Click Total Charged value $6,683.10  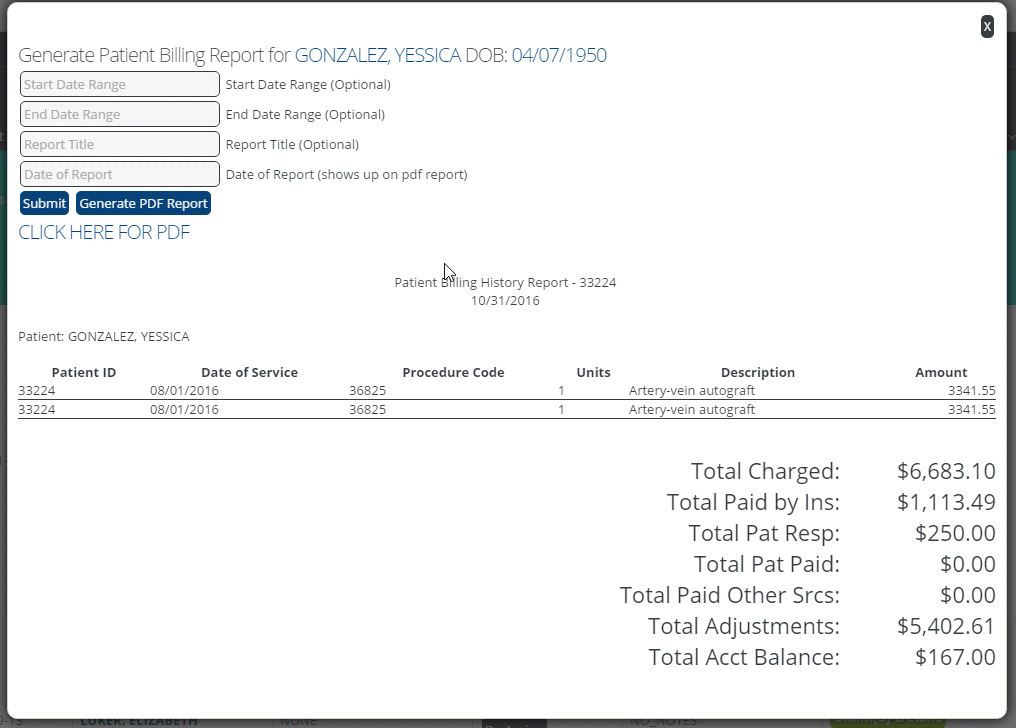[x=946, y=471]
